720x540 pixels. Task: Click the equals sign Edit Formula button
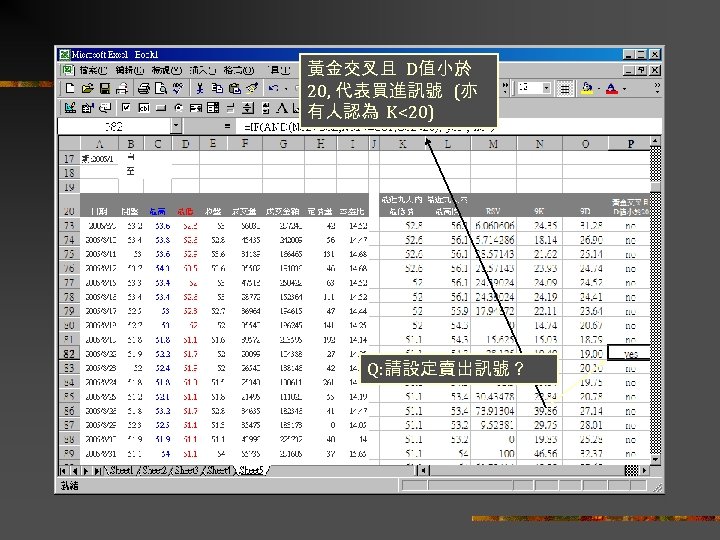[227, 126]
